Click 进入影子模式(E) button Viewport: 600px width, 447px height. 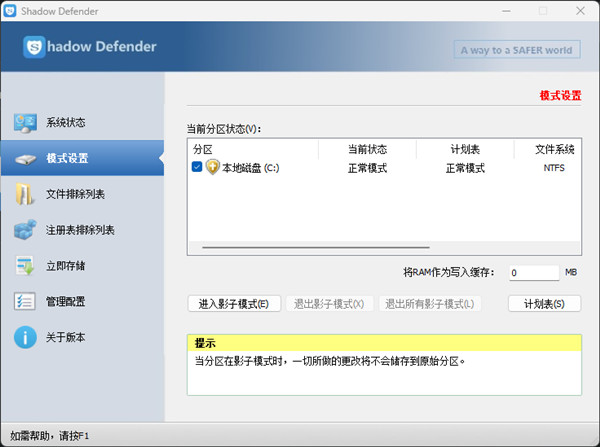point(234,304)
